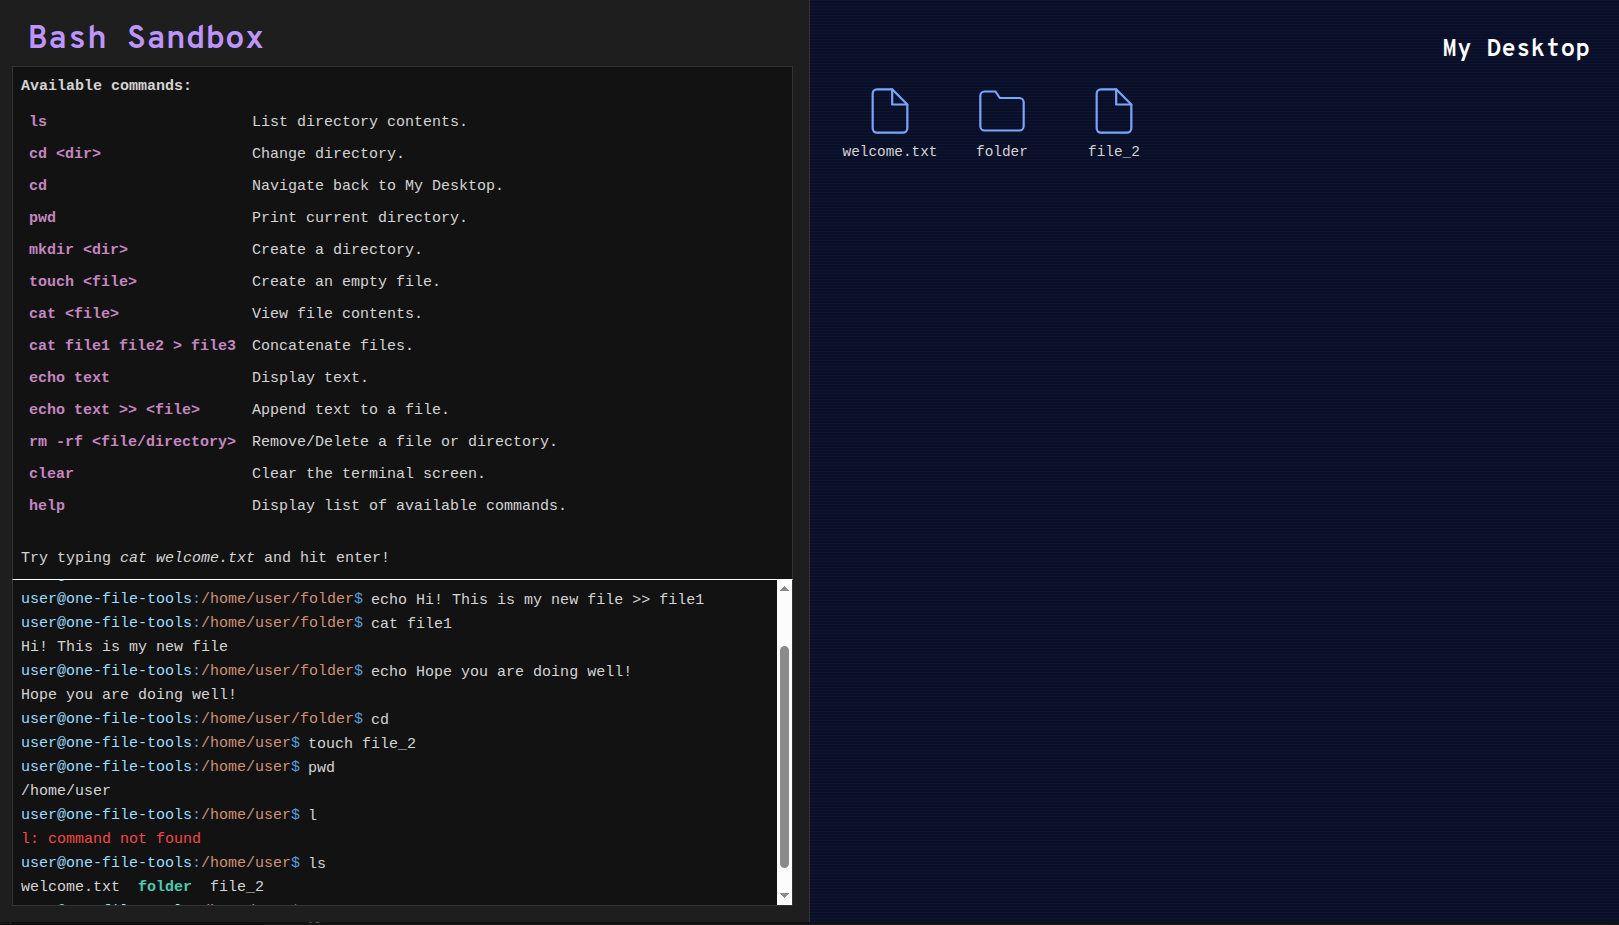Click 'View file contents.' description
This screenshot has width=1619, height=925.
tap(337, 313)
